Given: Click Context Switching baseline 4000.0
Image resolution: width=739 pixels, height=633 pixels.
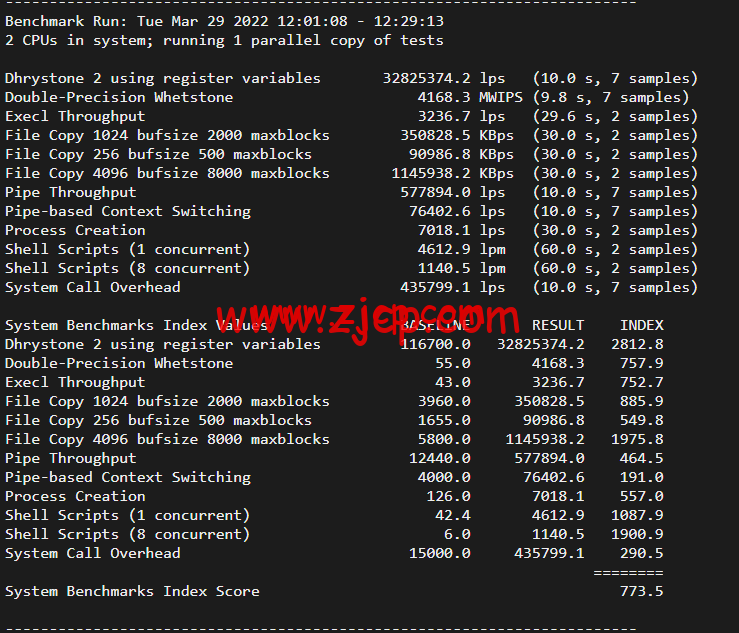Looking at the screenshot, I should coord(444,477).
